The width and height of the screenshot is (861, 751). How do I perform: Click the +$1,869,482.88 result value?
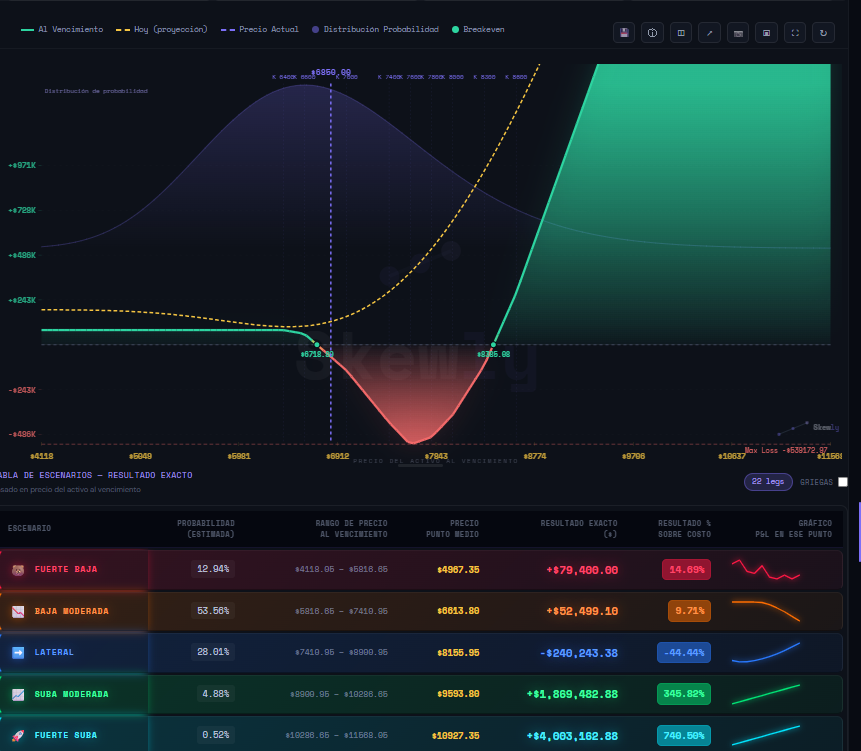(x=572, y=694)
